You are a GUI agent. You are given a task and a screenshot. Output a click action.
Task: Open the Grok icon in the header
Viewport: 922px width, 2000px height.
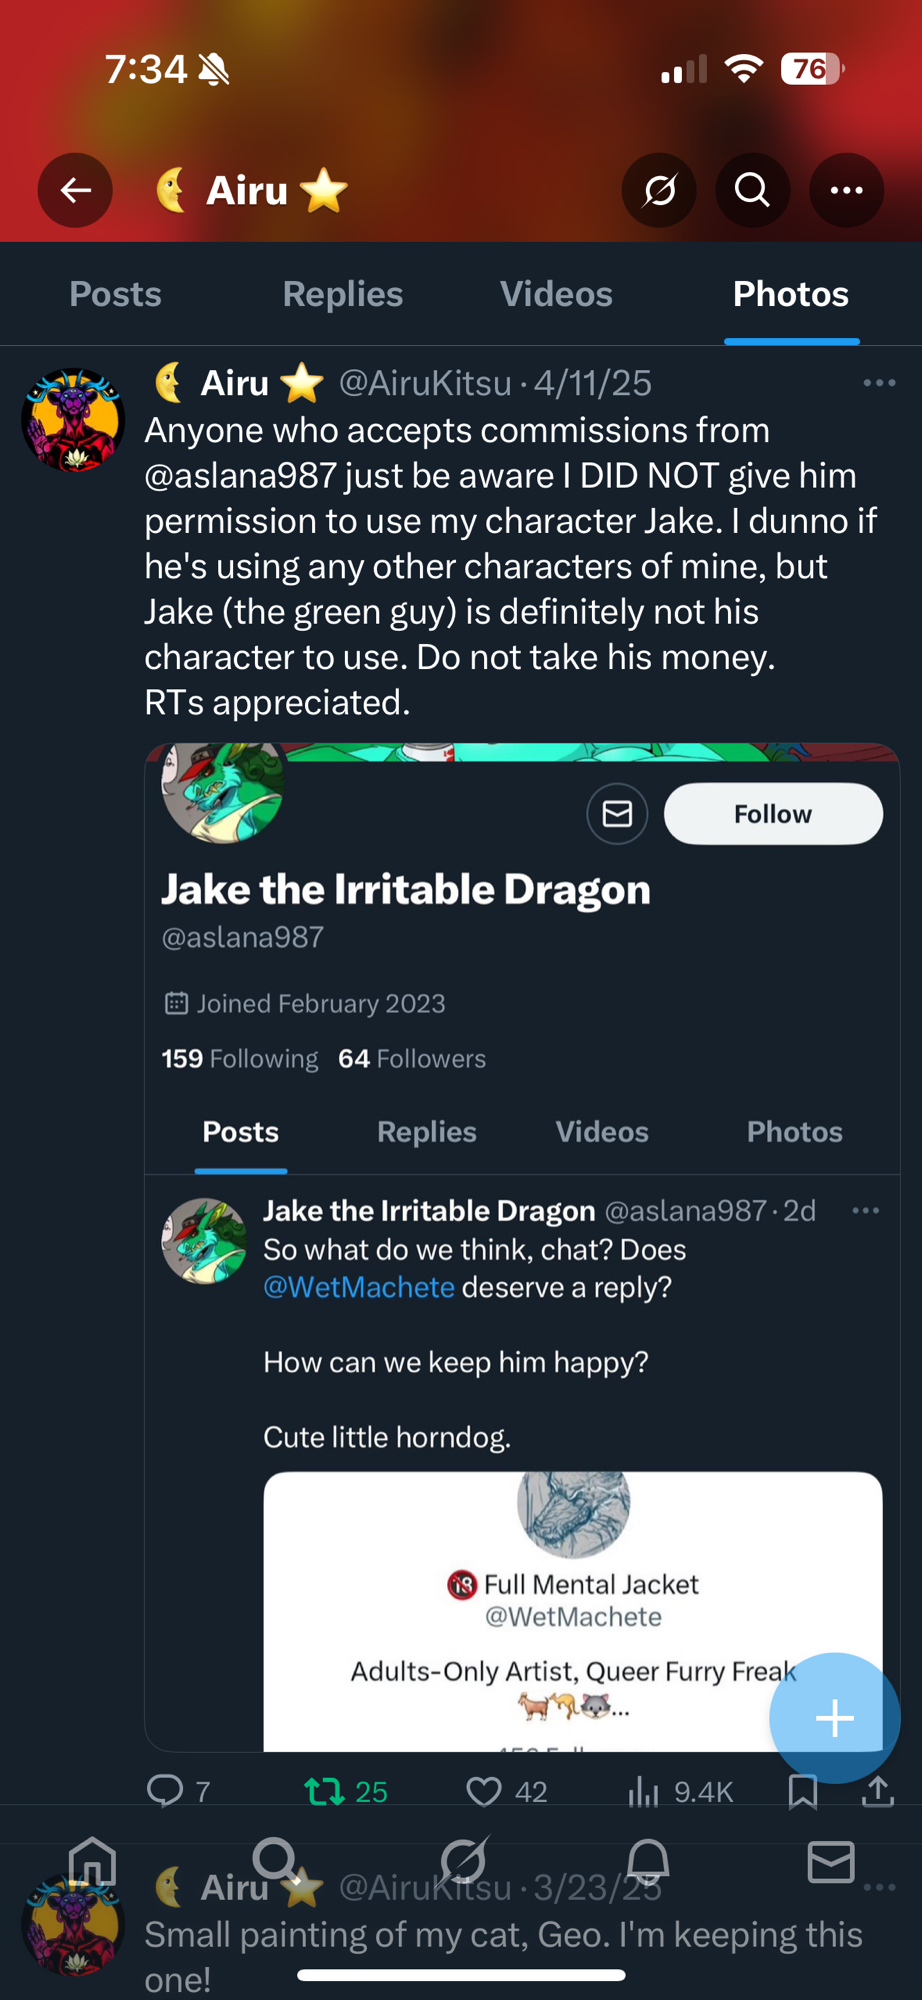[659, 190]
